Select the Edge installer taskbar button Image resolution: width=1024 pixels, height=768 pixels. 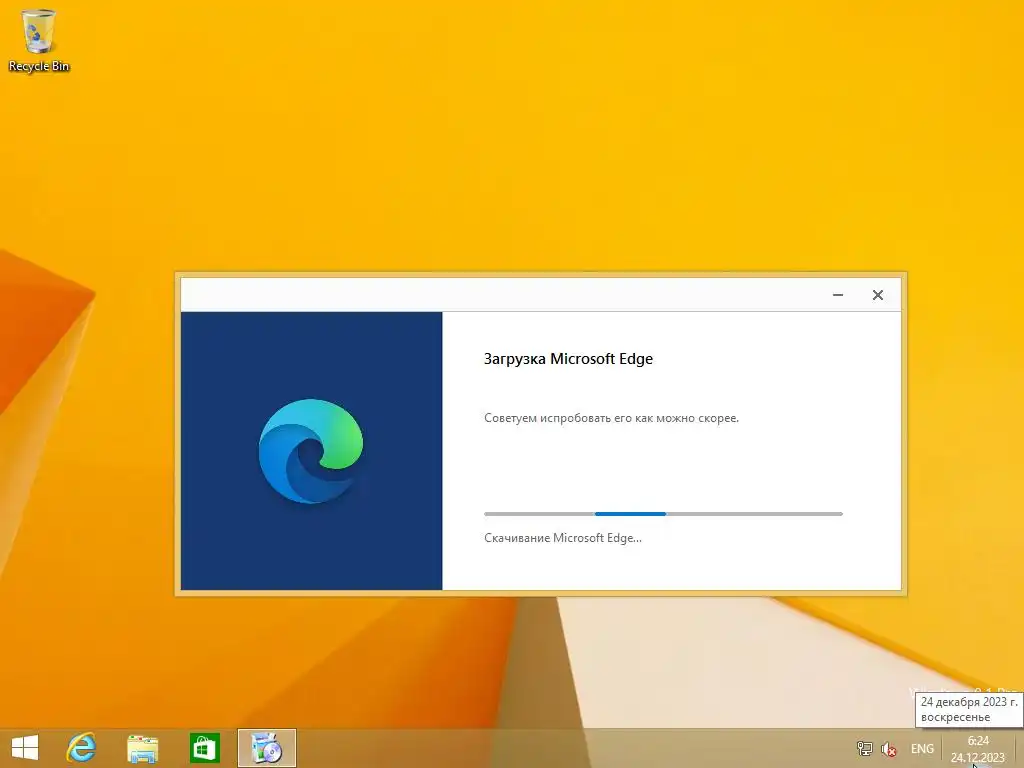[266, 748]
